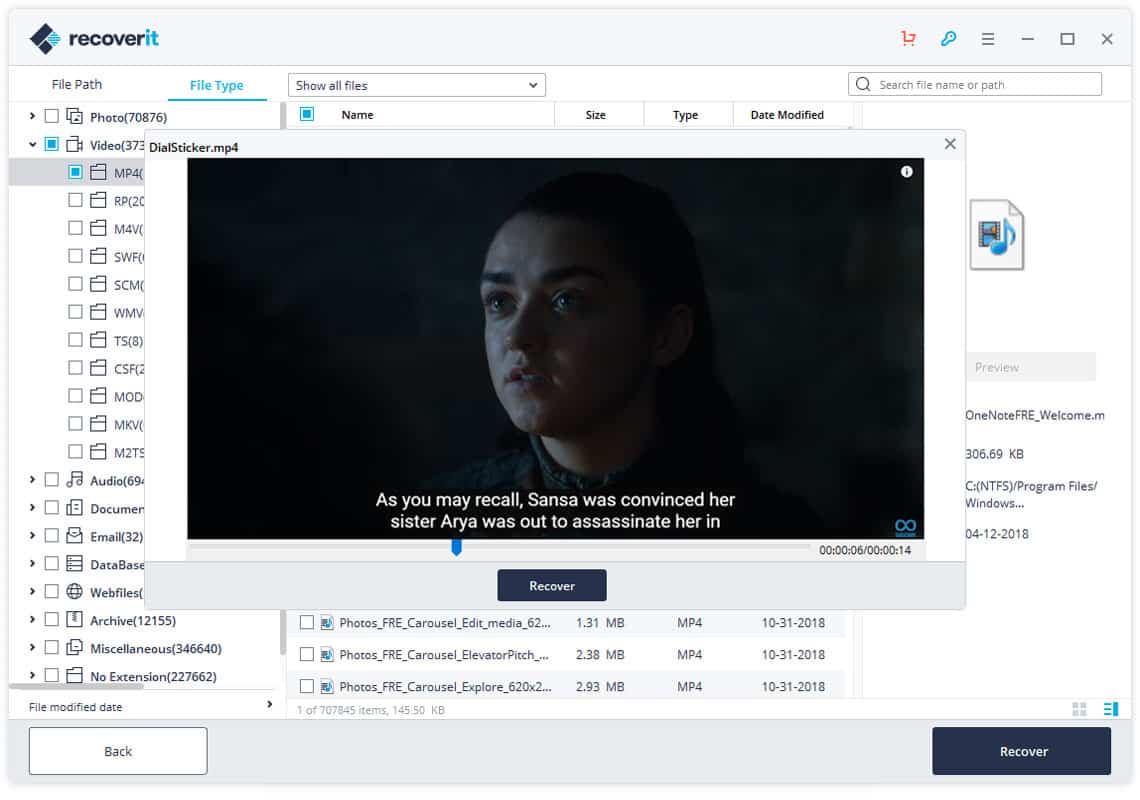Switch to the File Path tab
Screen dimensions: 1140x800
77,84
